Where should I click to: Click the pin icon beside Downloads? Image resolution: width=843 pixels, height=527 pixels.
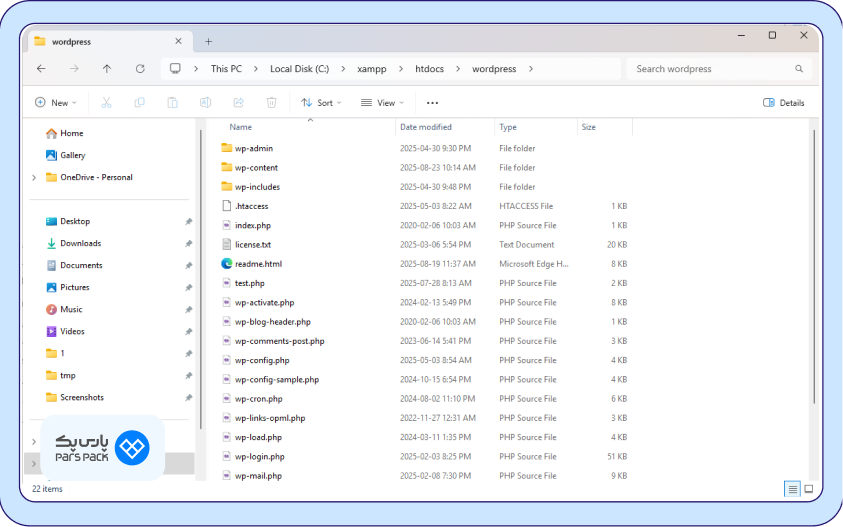click(188, 244)
